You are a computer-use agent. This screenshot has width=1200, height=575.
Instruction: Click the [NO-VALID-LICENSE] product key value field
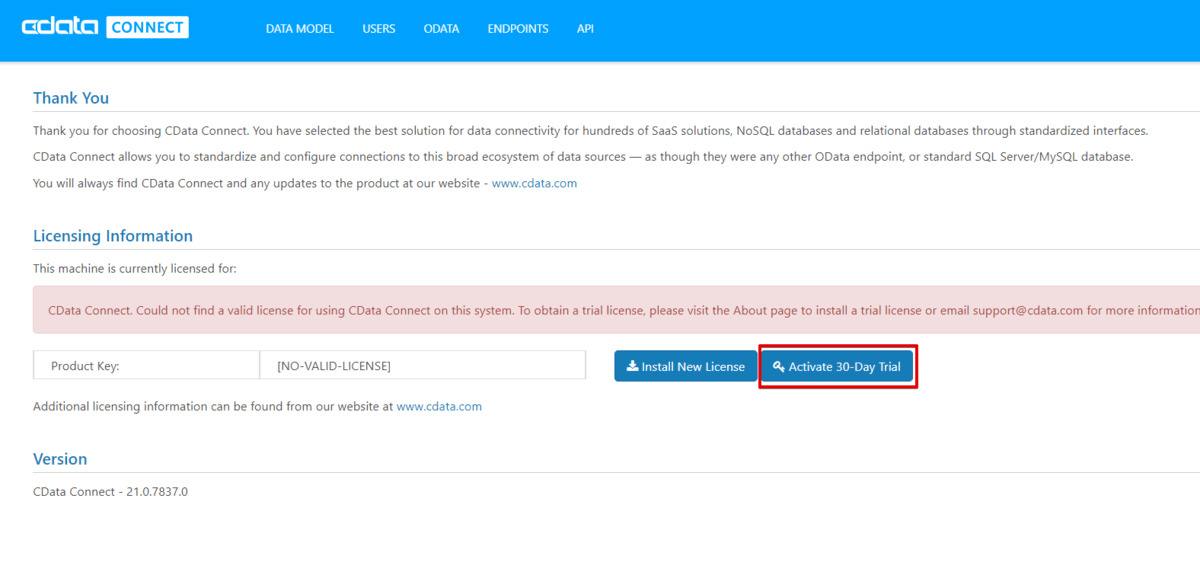pyautogui.click(x=422, y=366)
